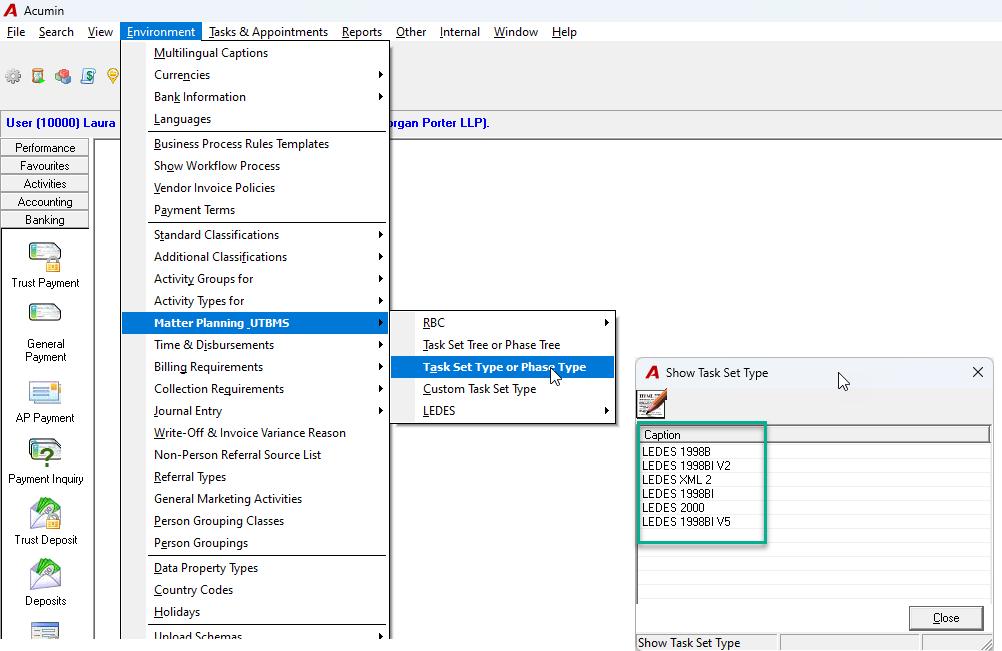Click the Acumin logo in the title bar
Screen dimensions: 1002x651
click(x=11, y=11)
